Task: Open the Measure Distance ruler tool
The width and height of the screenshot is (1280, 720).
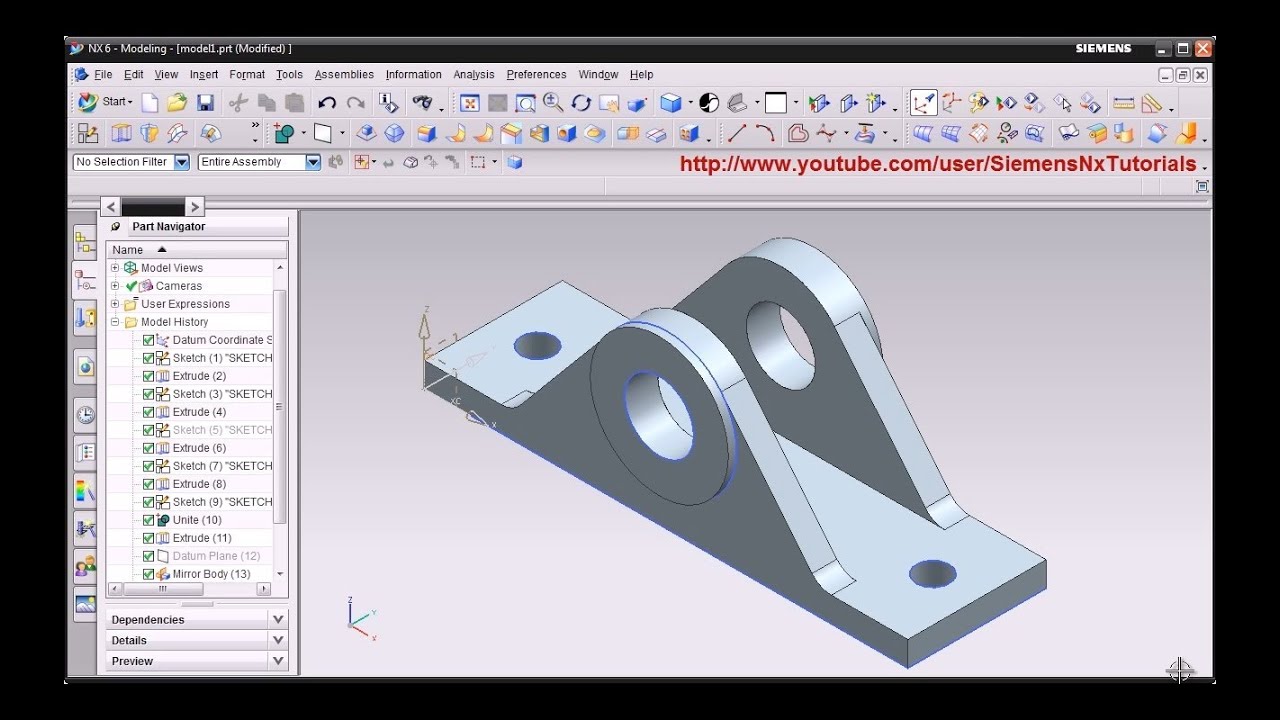Action: [x=1124, y=102]
